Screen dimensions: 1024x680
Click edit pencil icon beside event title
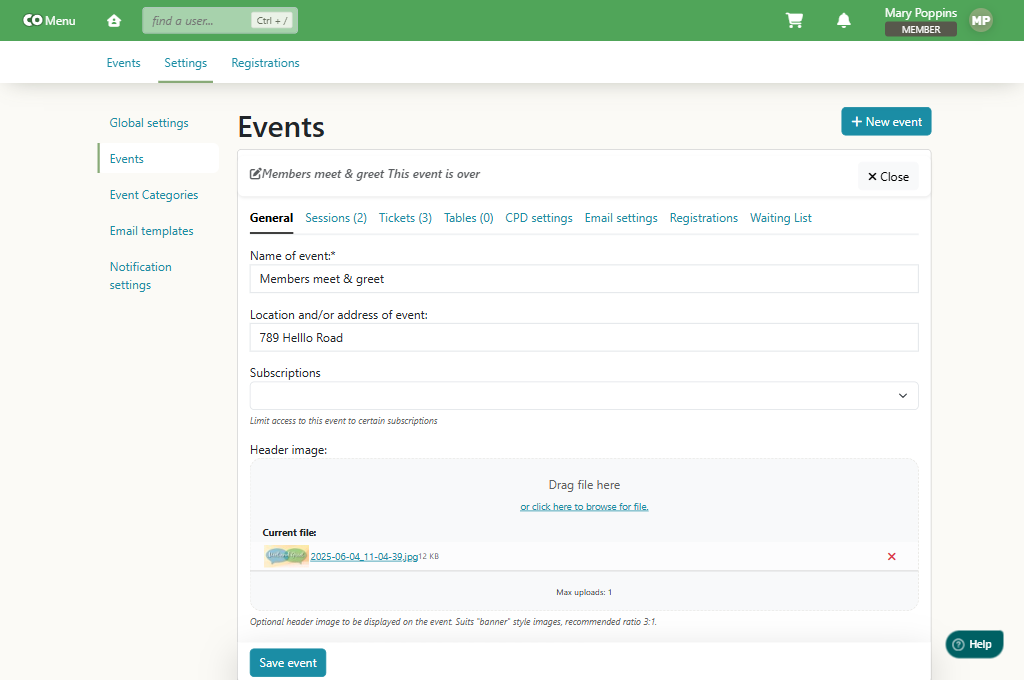[255, 174]
